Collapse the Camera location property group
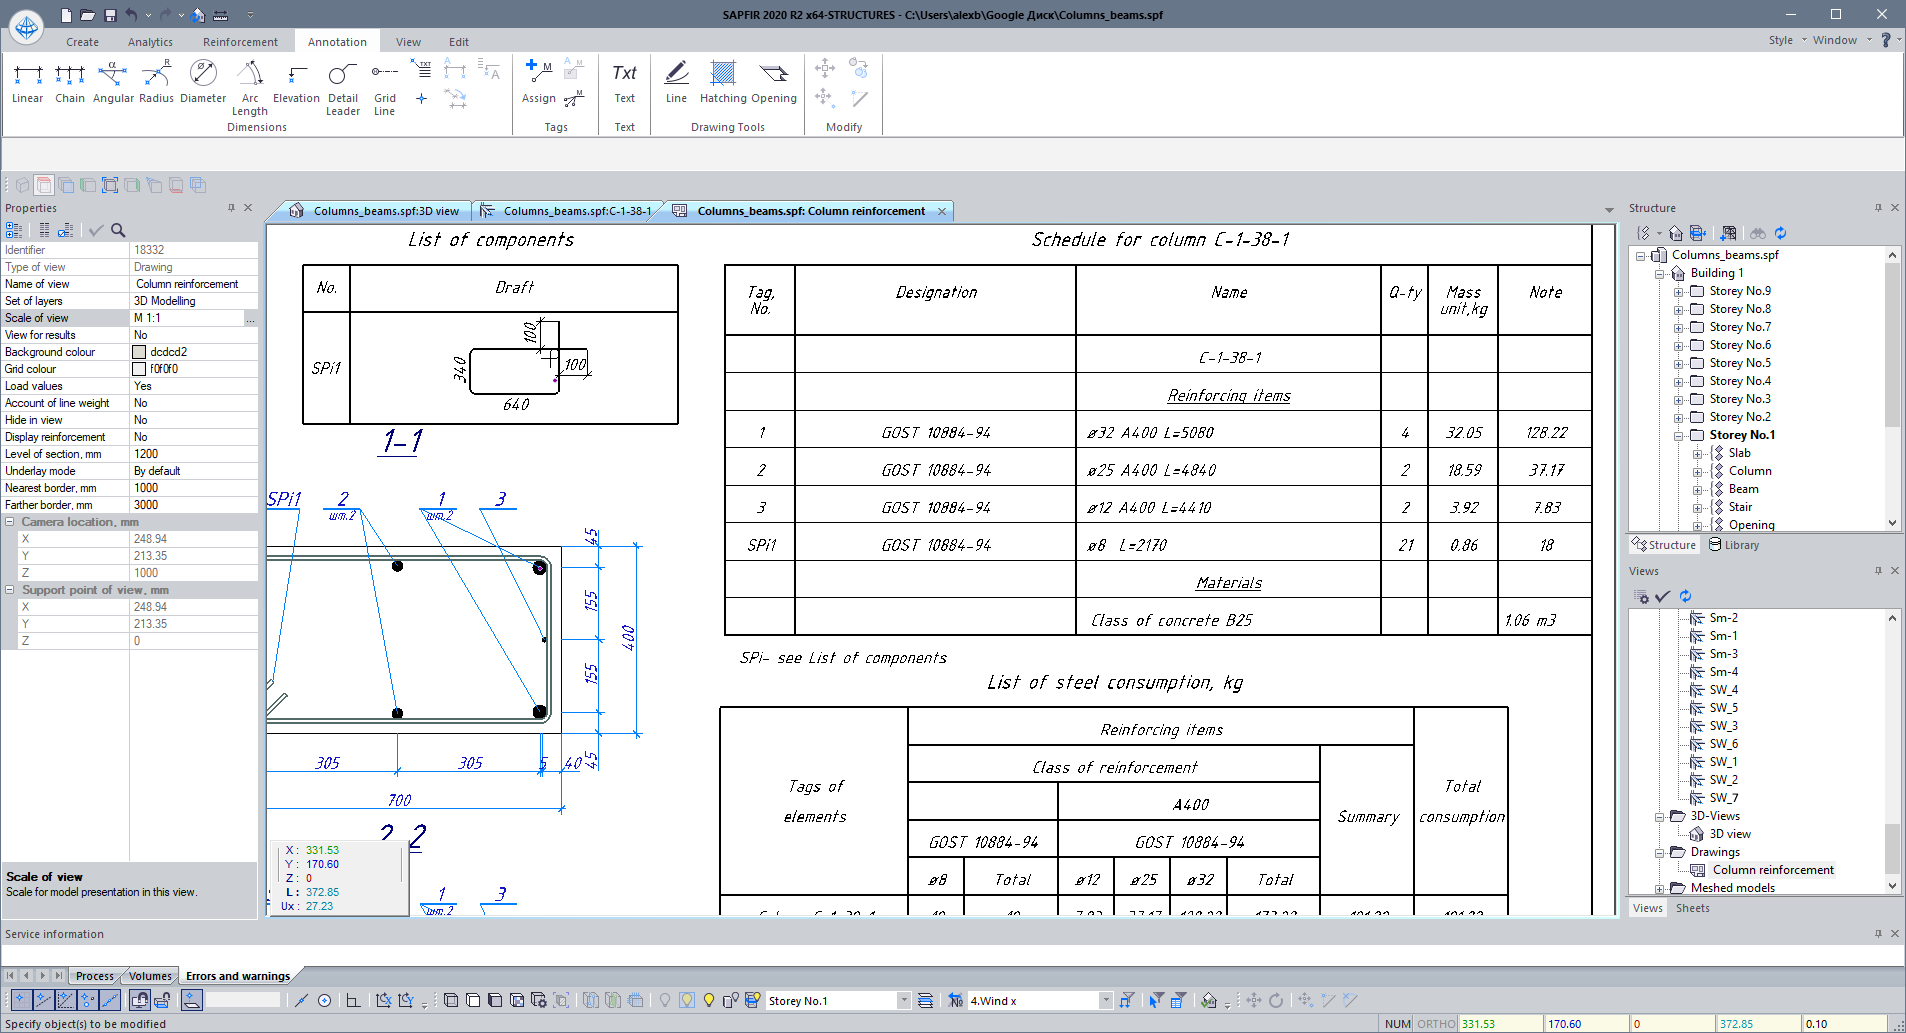This screenshot has height=1033, width=1906. tap(10, 522)
